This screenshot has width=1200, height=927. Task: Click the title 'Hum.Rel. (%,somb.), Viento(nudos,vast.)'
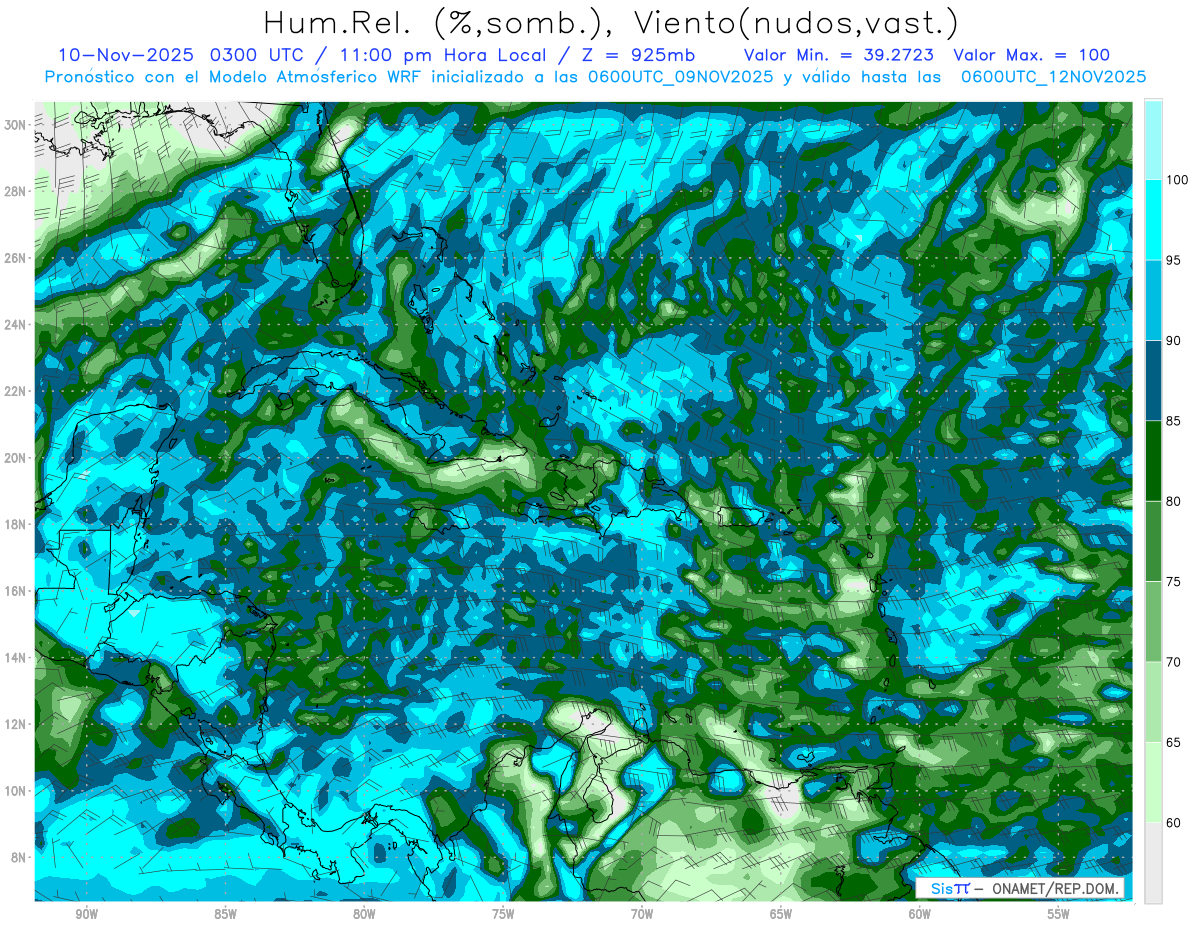[x=610, y=23]
